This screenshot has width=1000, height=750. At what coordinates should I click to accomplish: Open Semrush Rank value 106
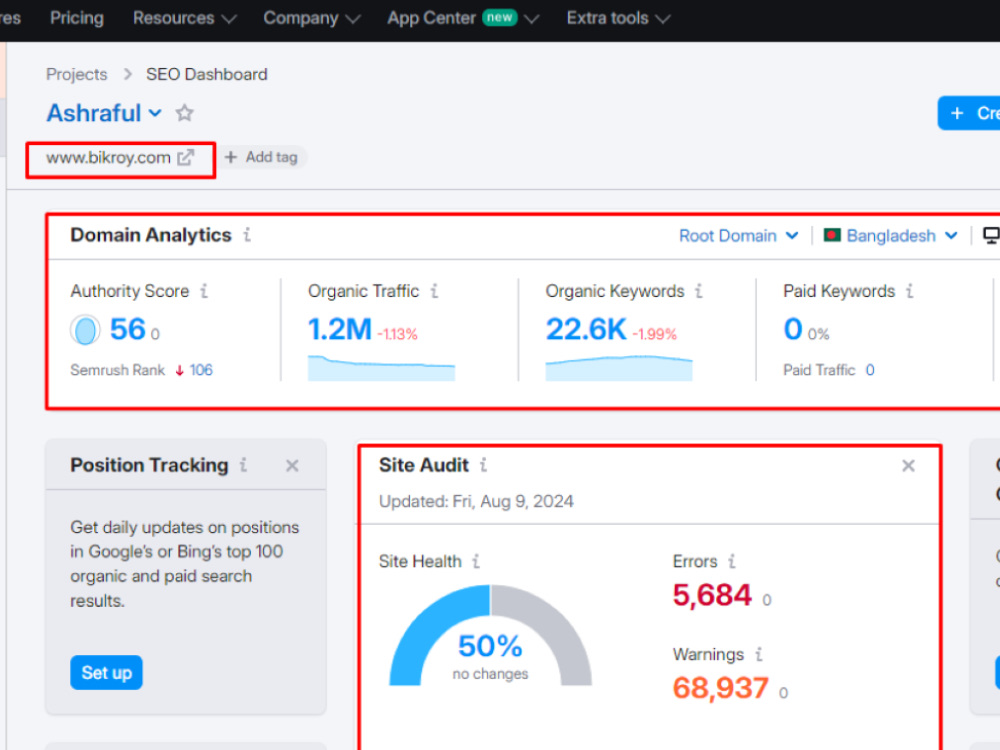click(201, 370)
